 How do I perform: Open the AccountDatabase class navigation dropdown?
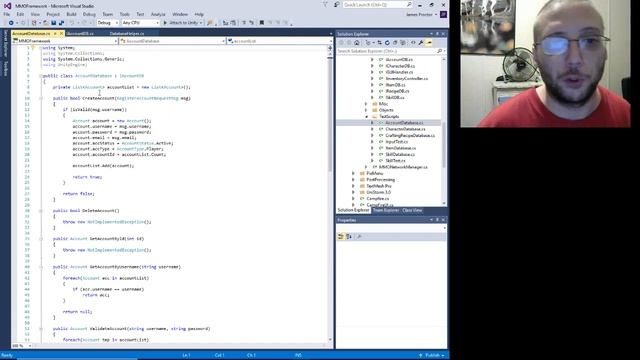173,41
